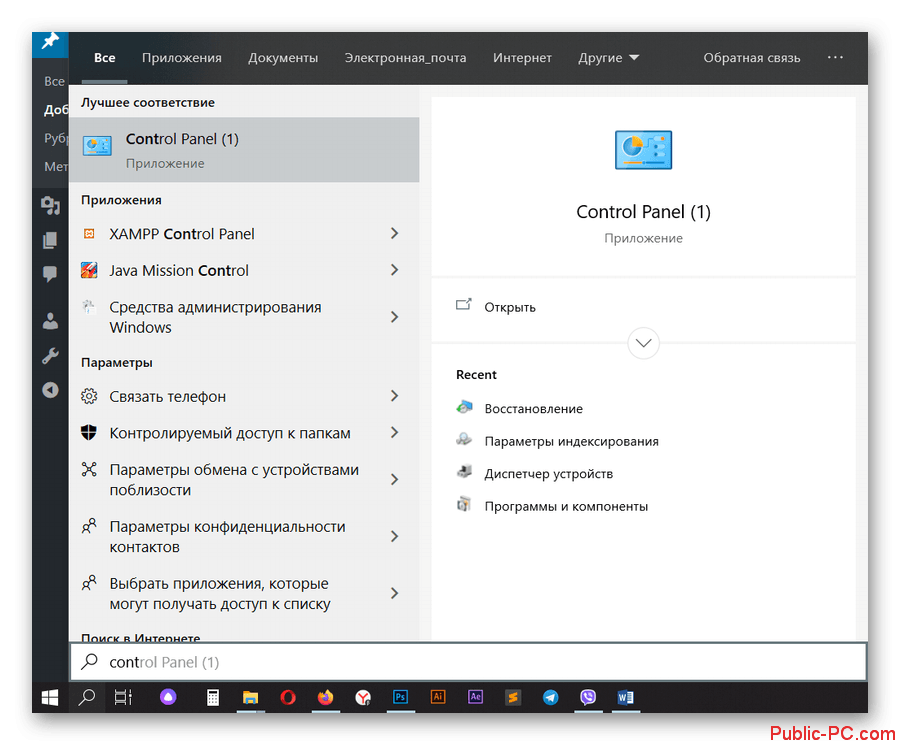Open the Calculator taskbar icon
The width and height of the screenshot is (900, 745).
pos(213,697)
